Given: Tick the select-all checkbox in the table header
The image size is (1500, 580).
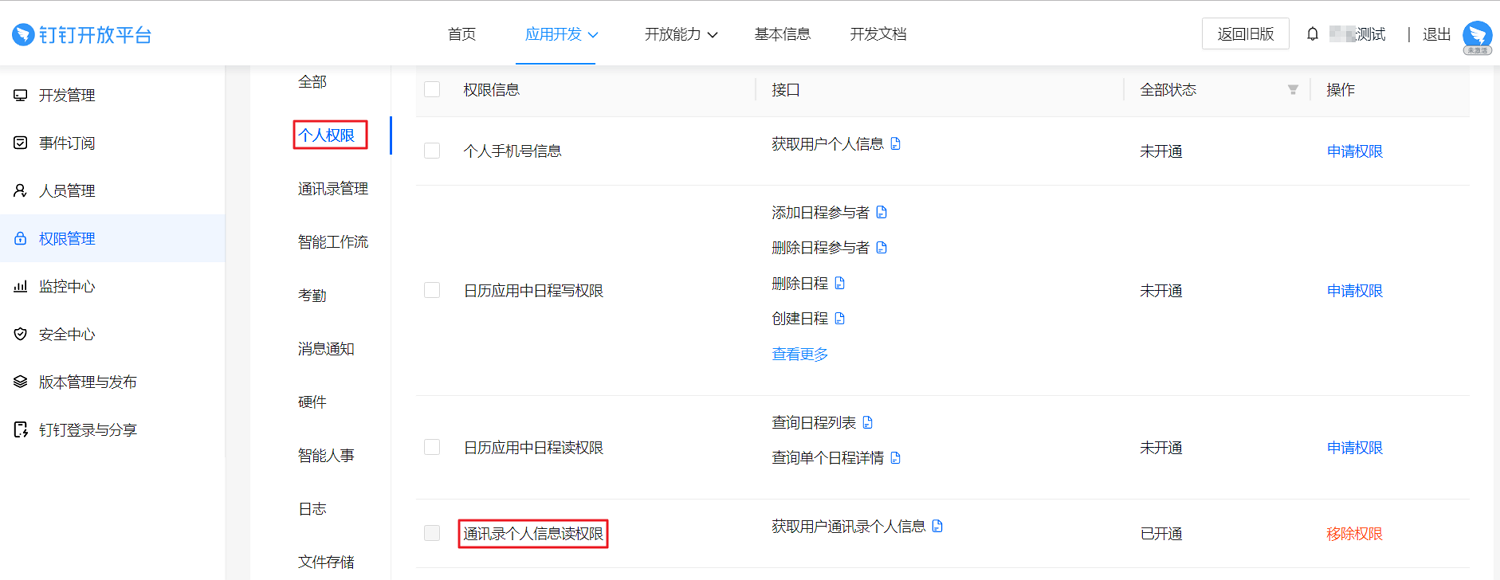Looking at the screenshot, I should tap(432, 89).
